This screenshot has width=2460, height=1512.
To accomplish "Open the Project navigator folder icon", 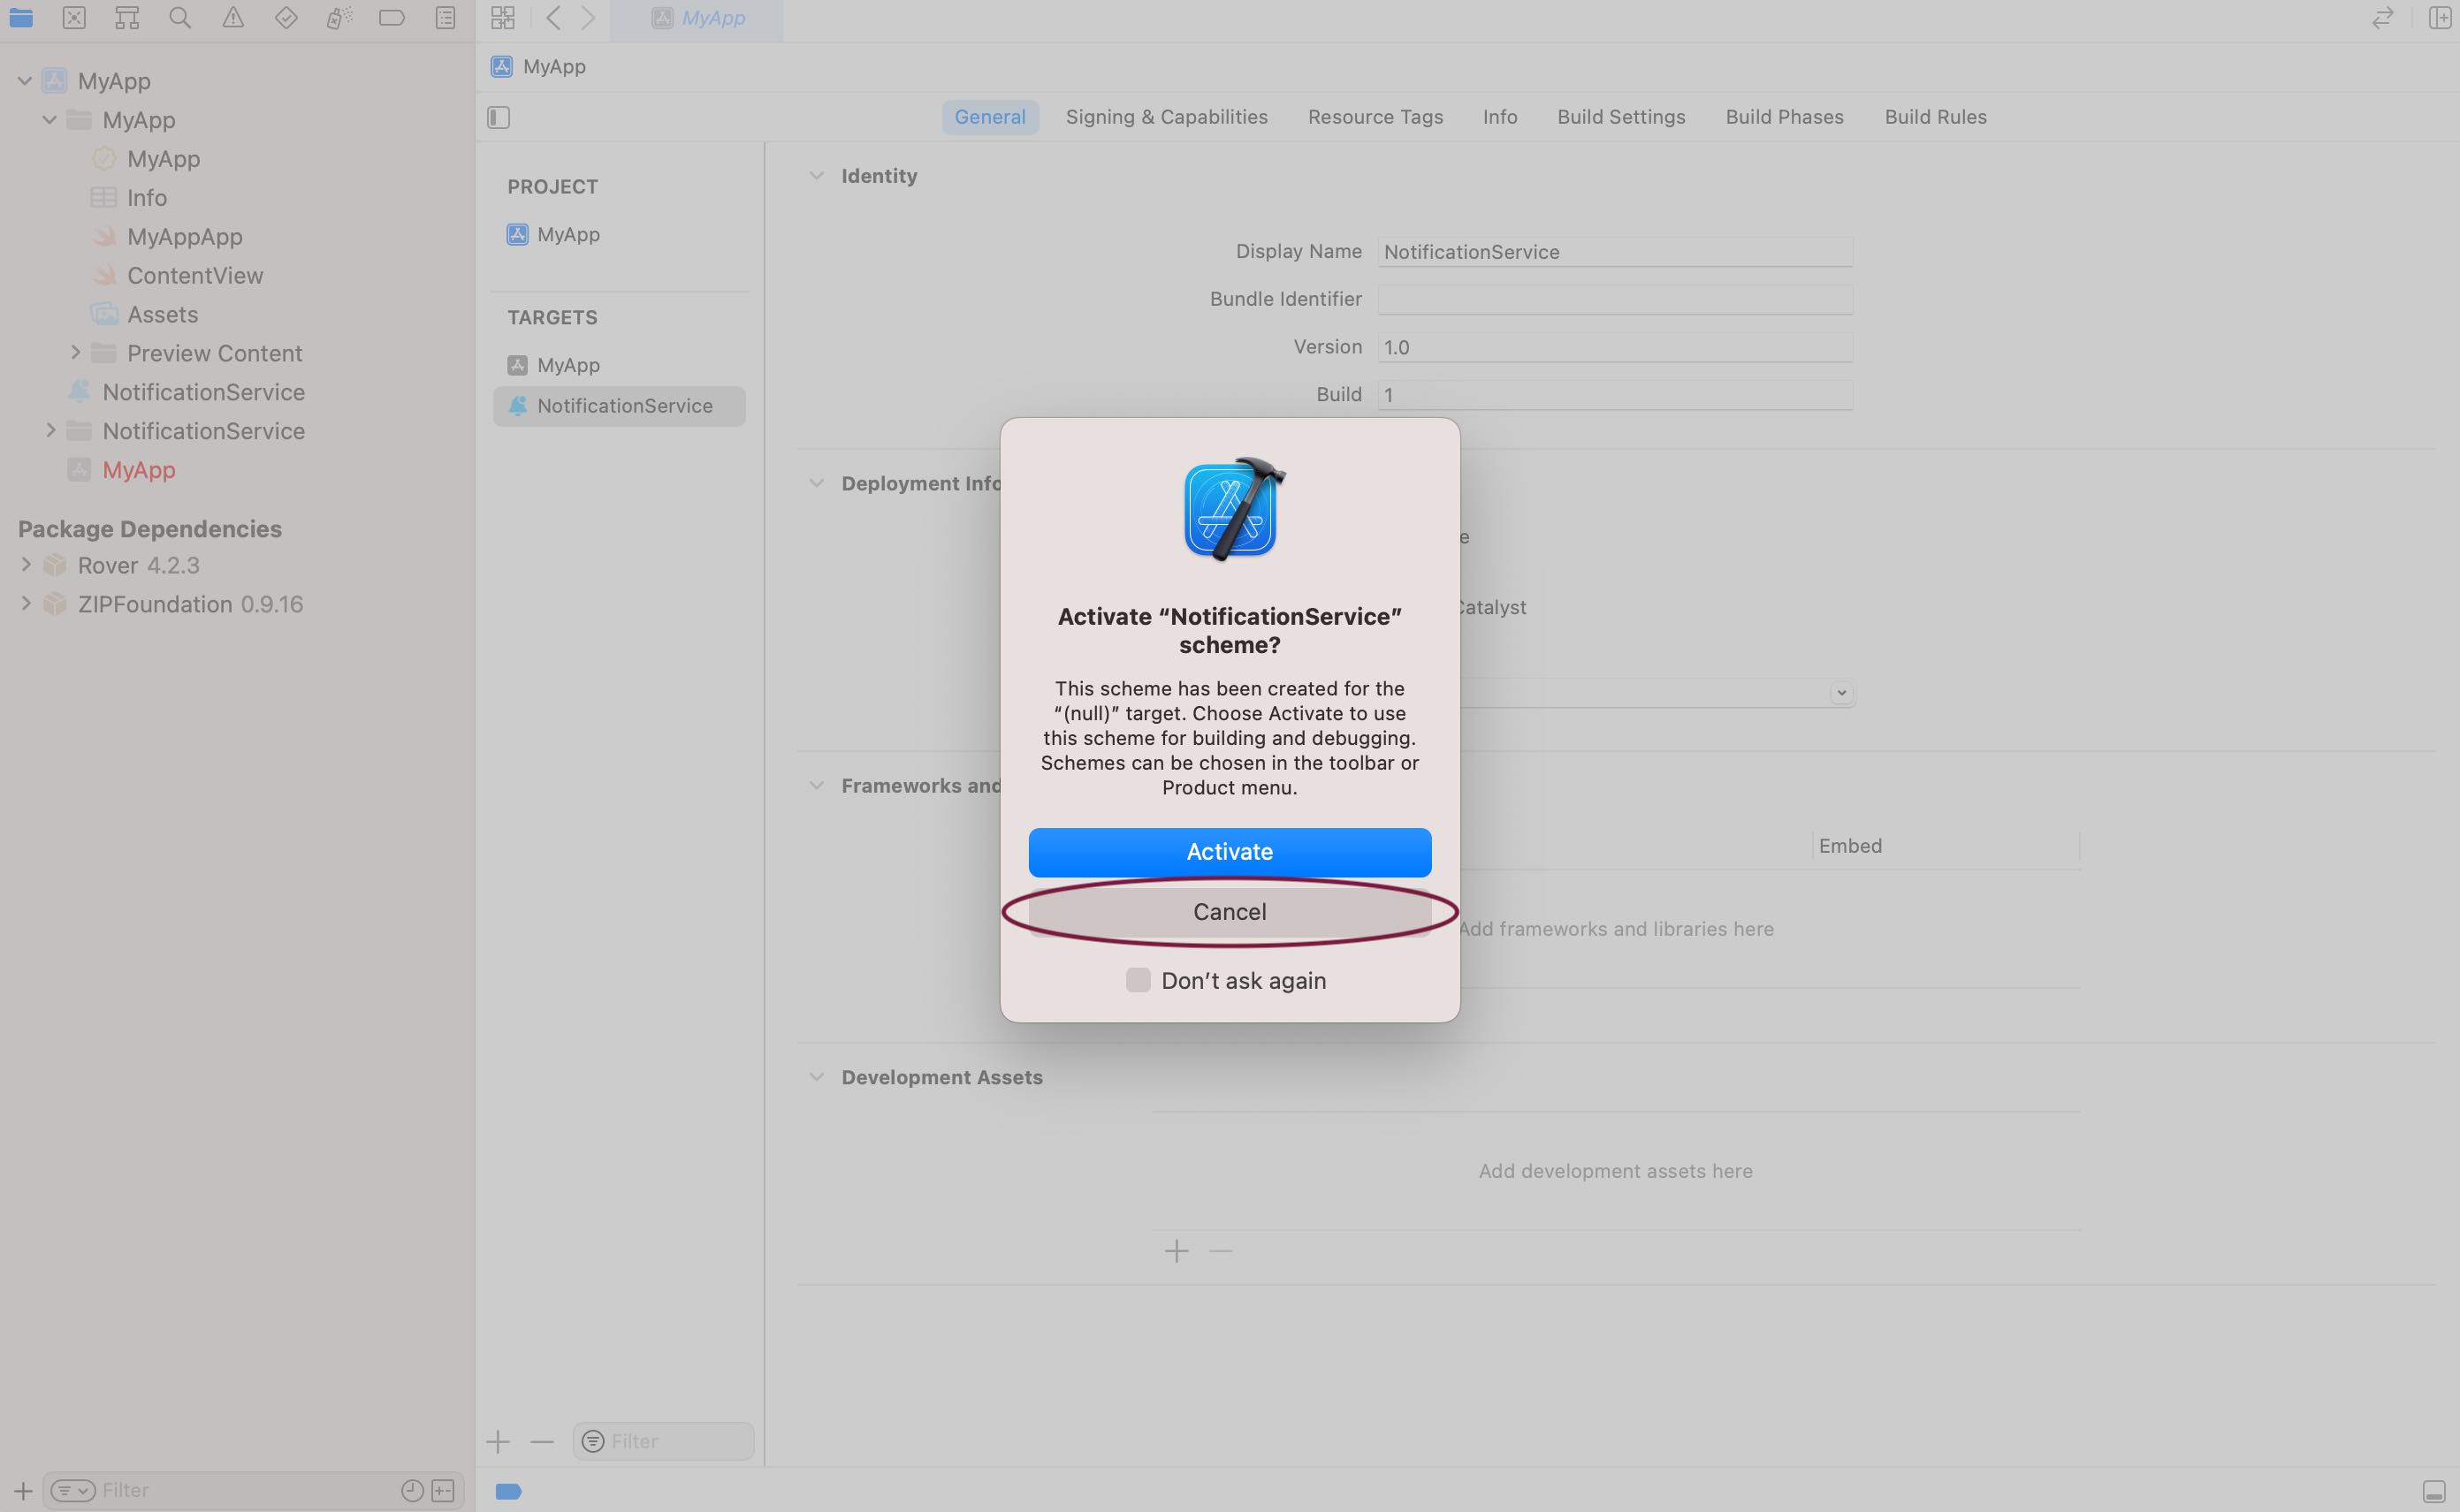I will [20, 17].
